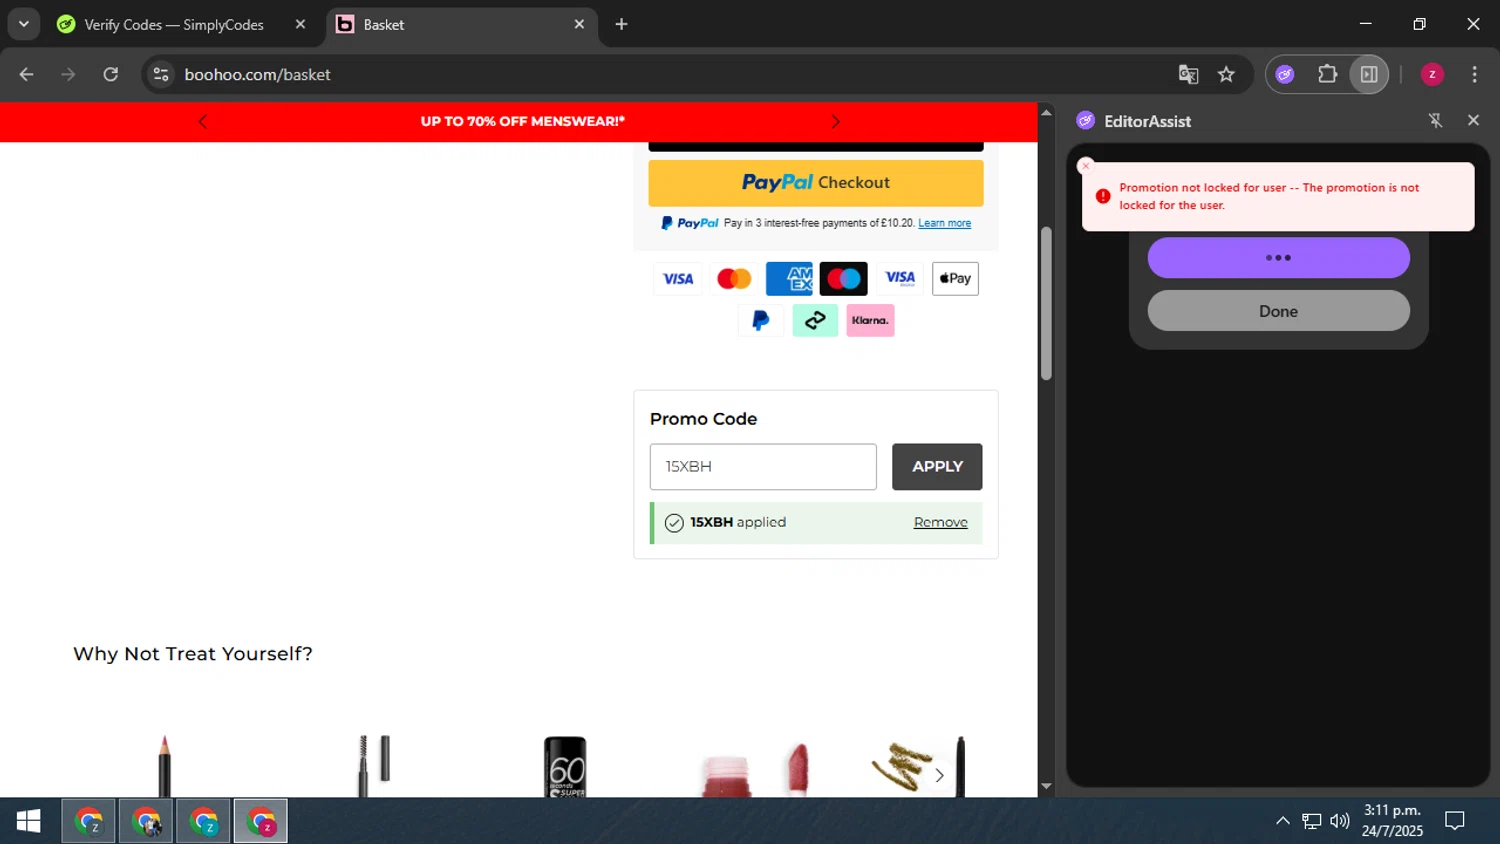Click the Apple Pay icon

(955, 279)
